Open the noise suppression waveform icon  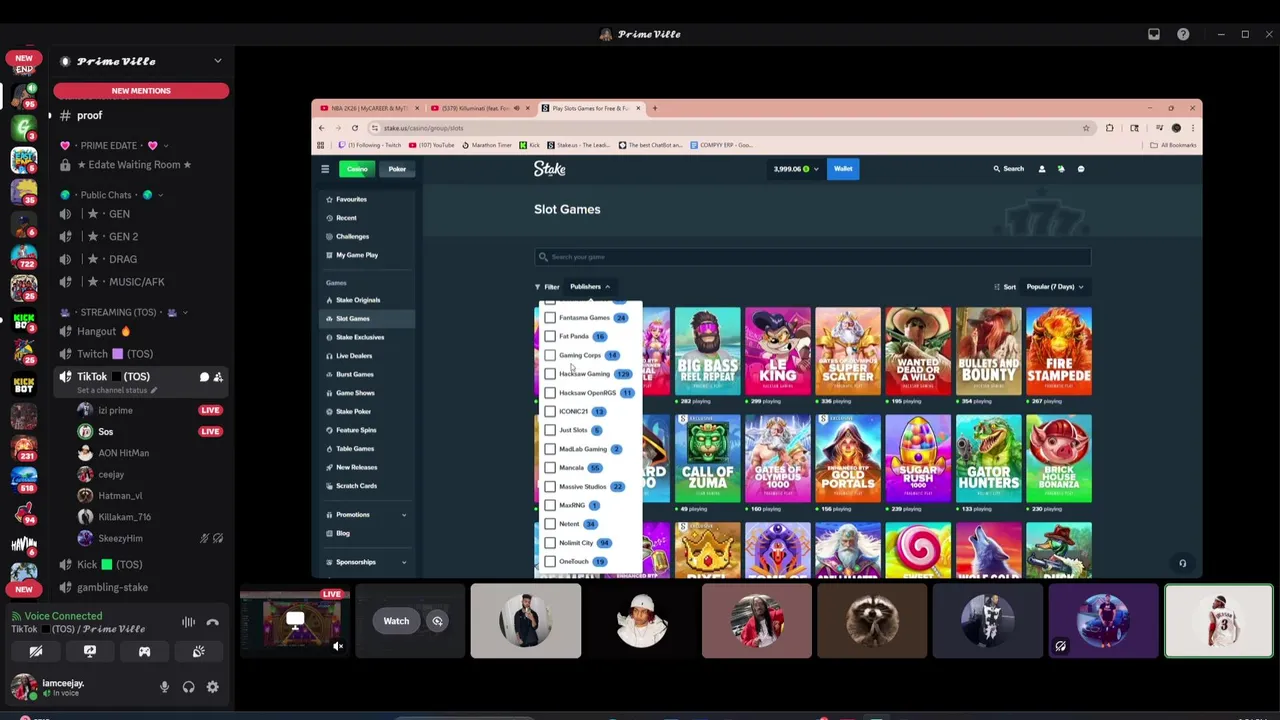(188, 622)
